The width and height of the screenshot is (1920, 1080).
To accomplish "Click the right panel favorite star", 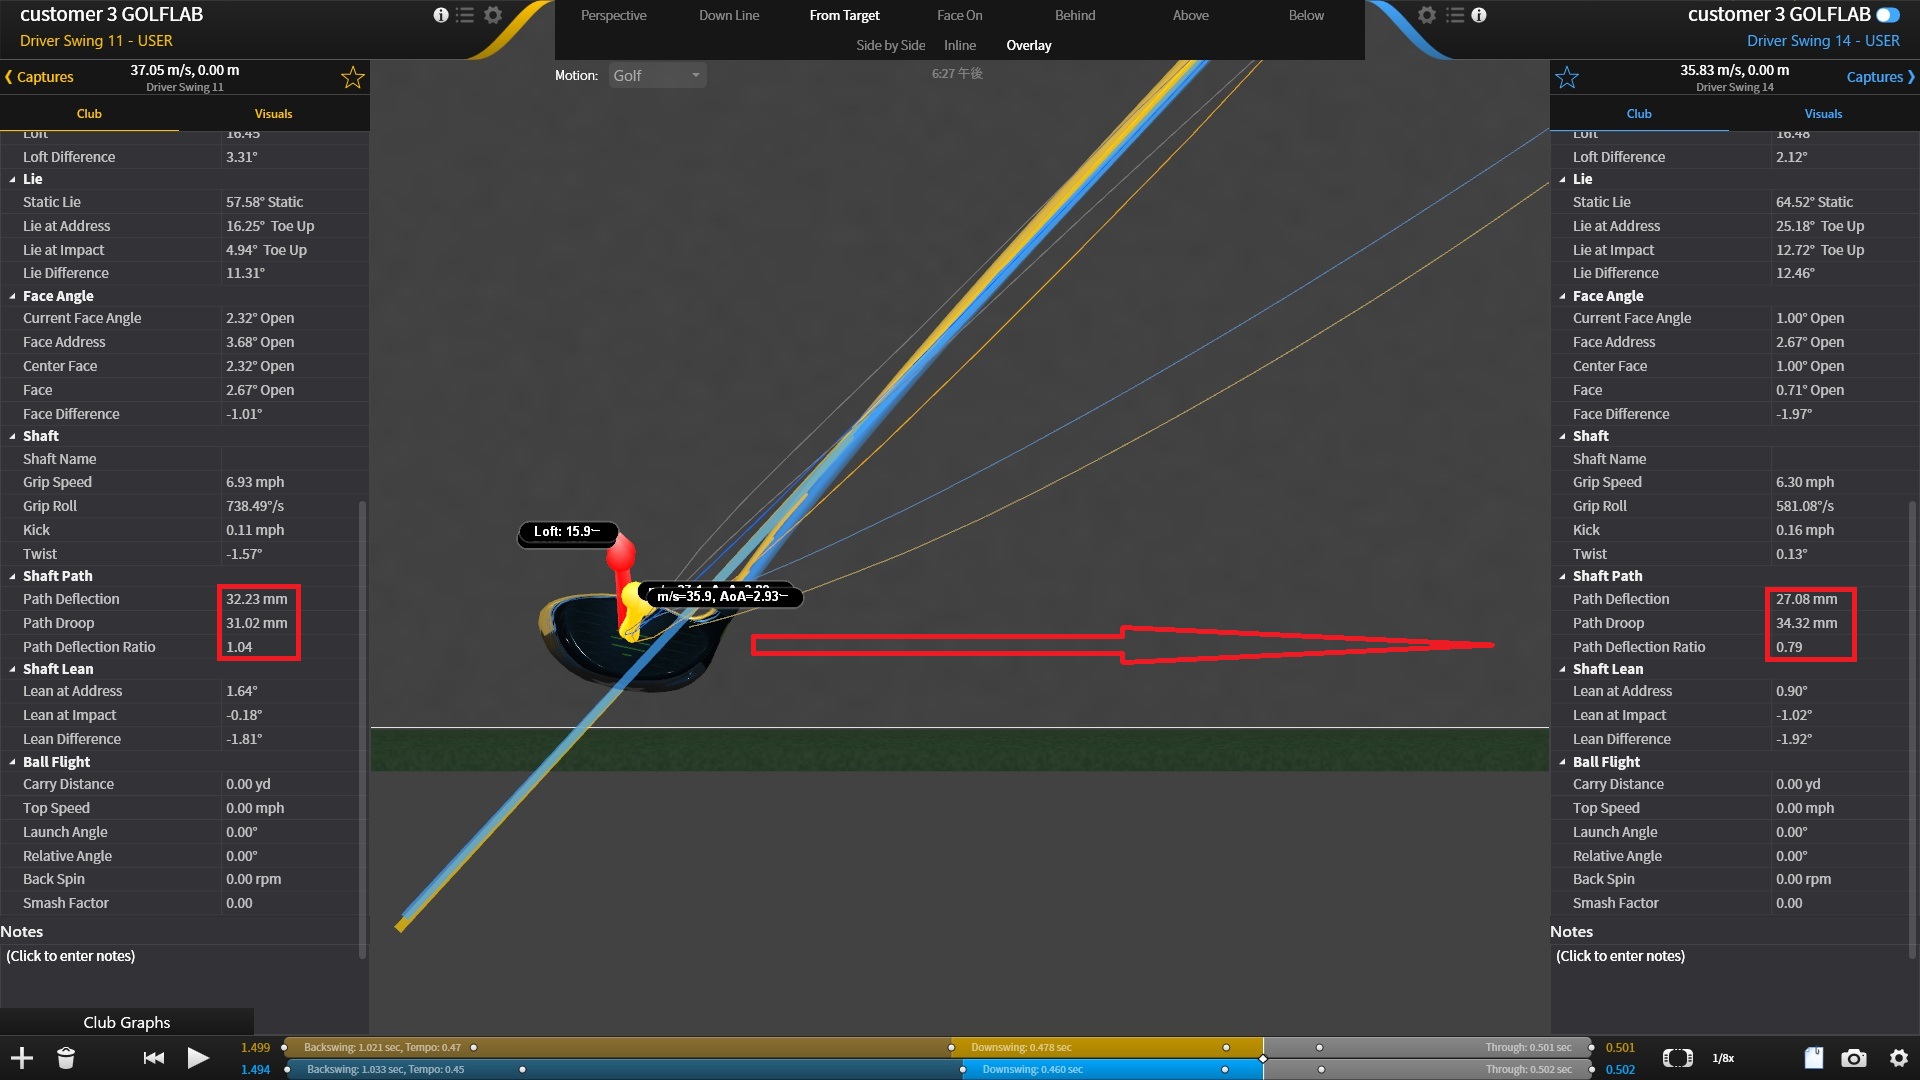I will [1567, 78].
